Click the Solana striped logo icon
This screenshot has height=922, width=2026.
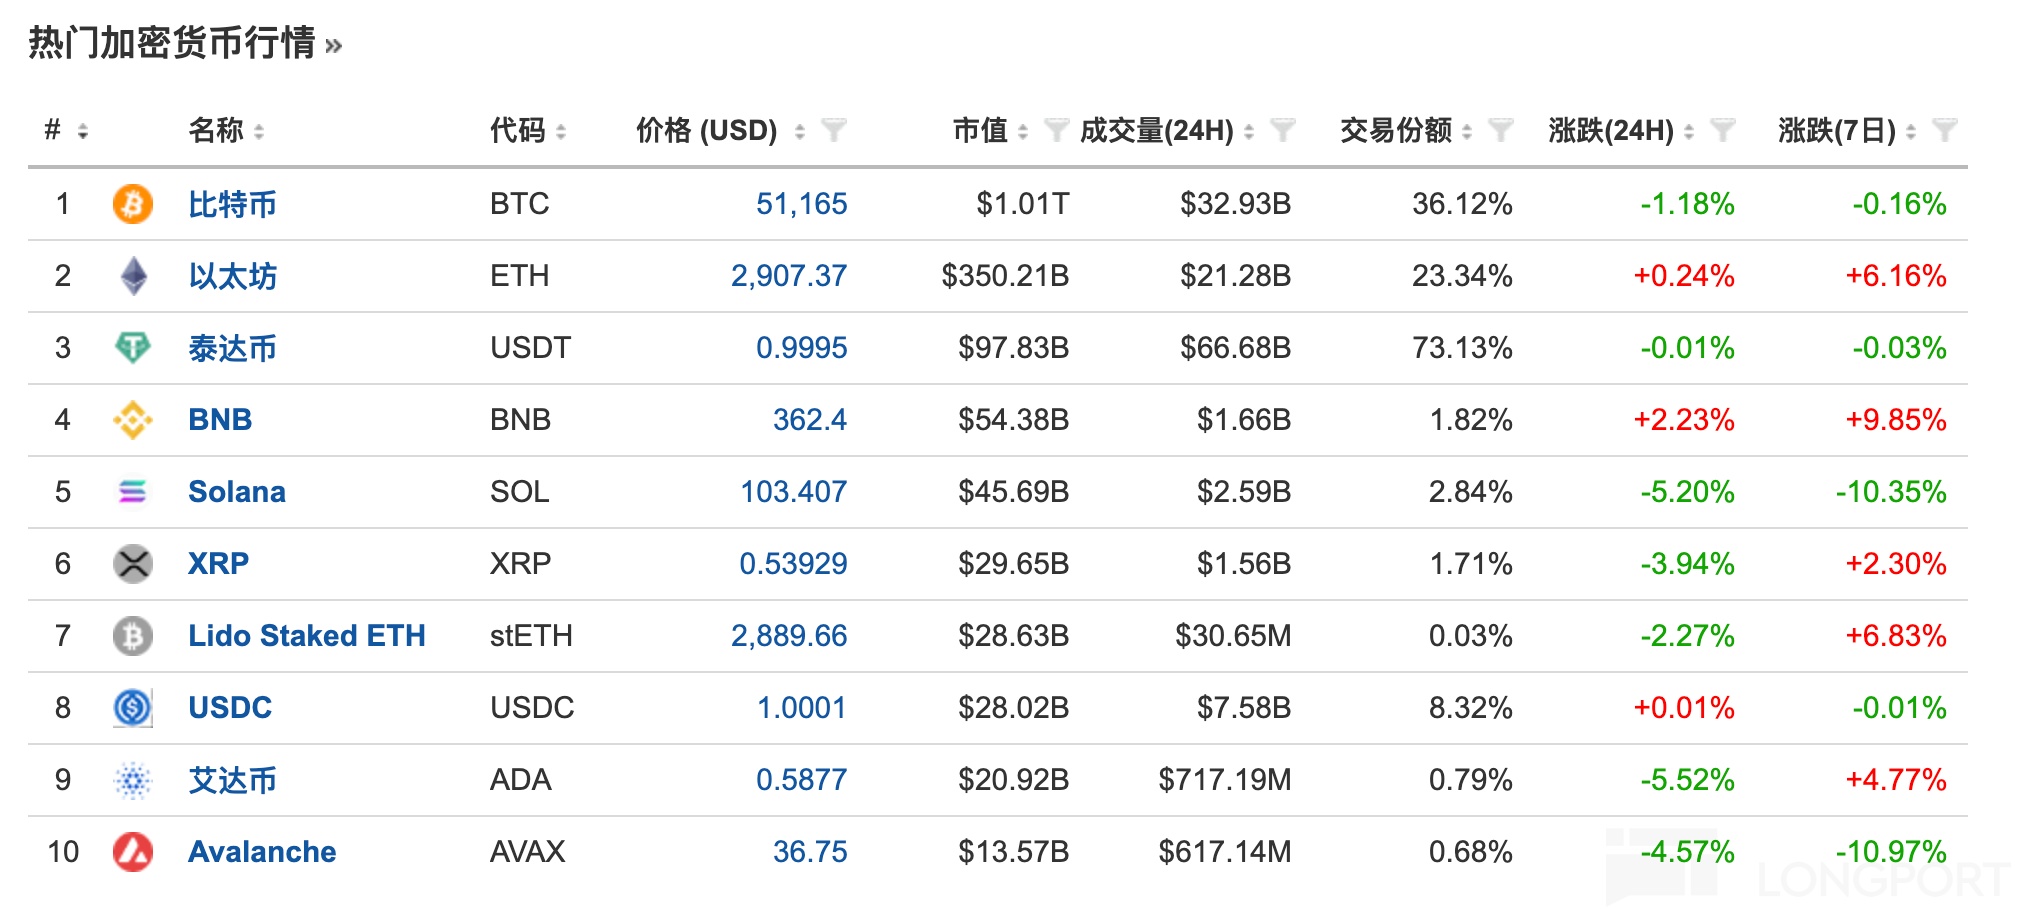point(132,492)
